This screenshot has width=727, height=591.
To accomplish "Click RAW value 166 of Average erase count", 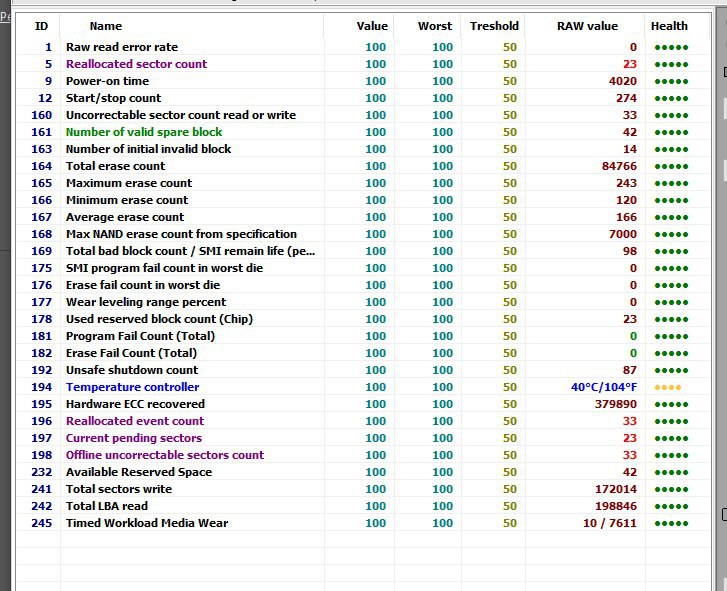I will point(626,217).
